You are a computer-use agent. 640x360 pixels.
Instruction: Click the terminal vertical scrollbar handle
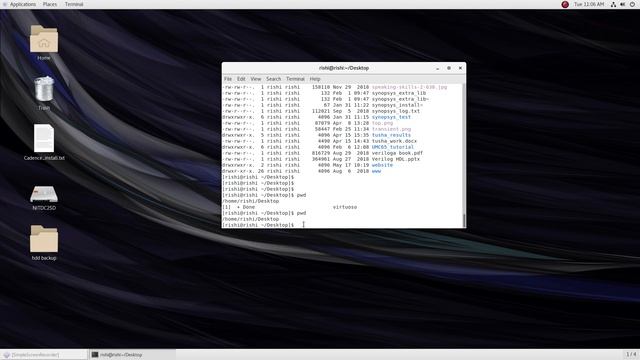click(464, 220)
